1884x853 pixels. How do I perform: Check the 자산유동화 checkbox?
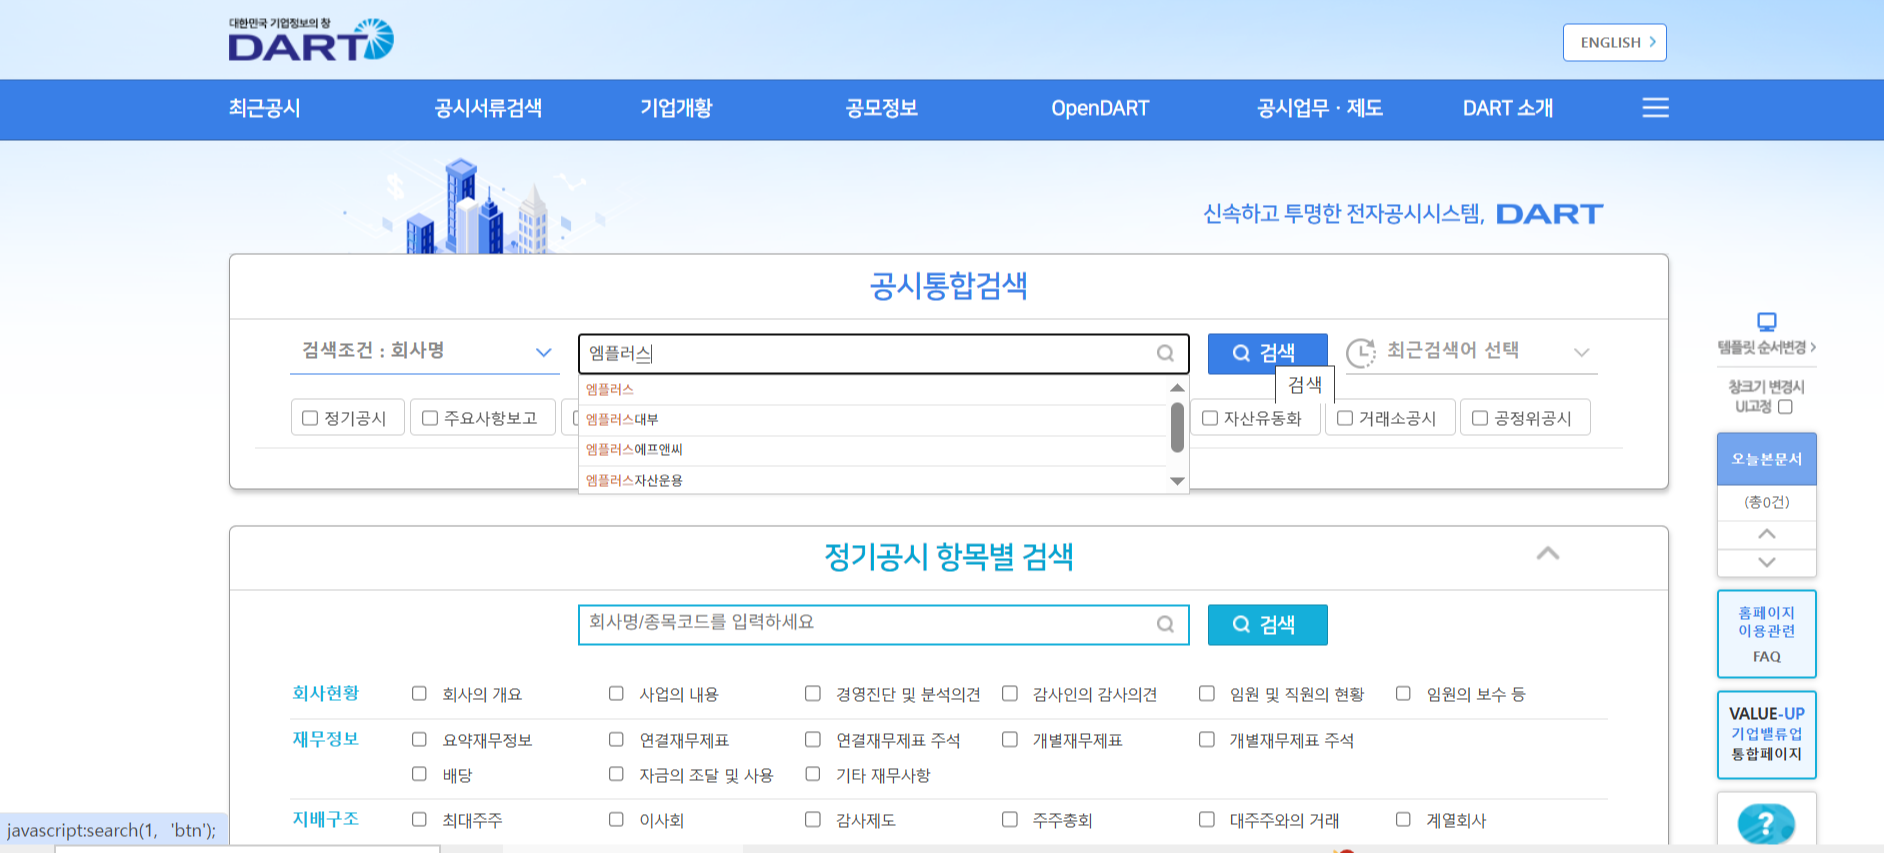pyautogui.click(x=1210, y=418)
